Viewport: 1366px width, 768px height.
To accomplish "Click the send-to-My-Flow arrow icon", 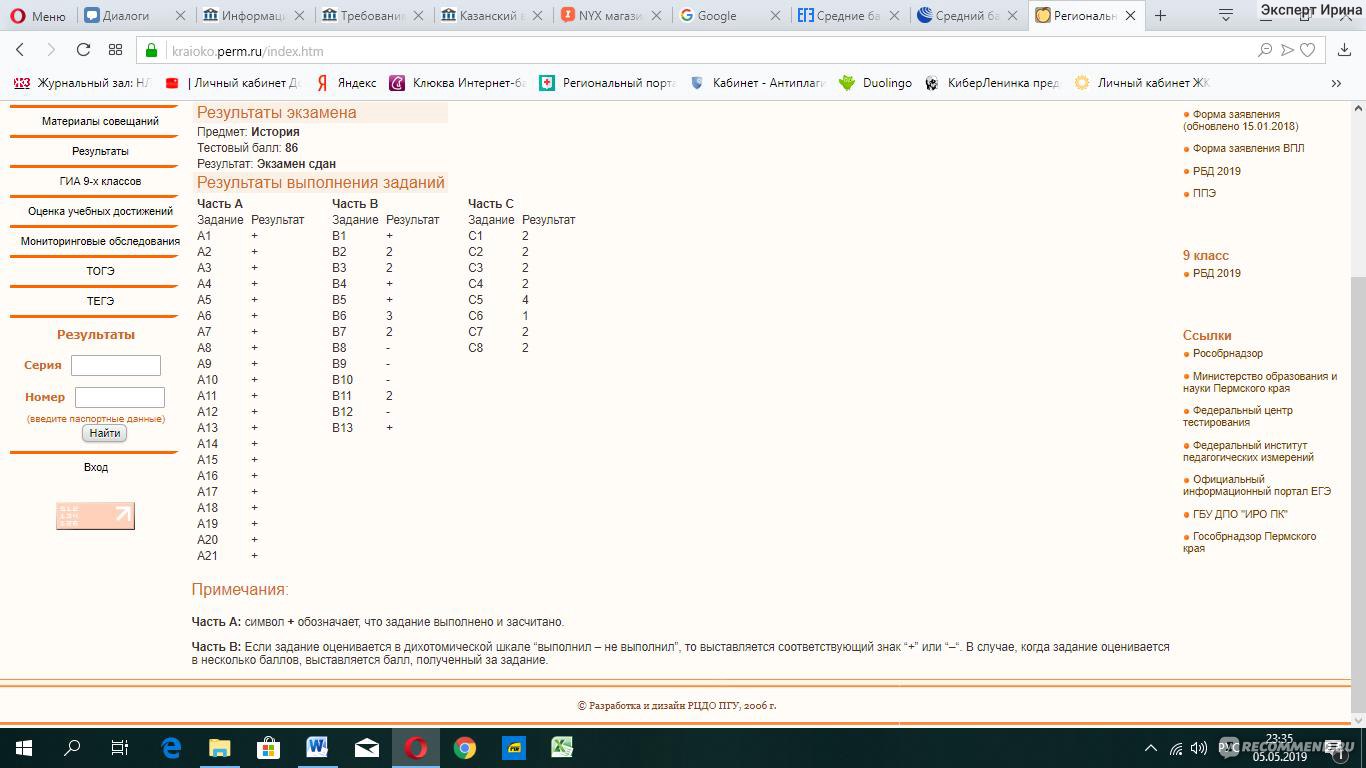I will [1287, 50].
